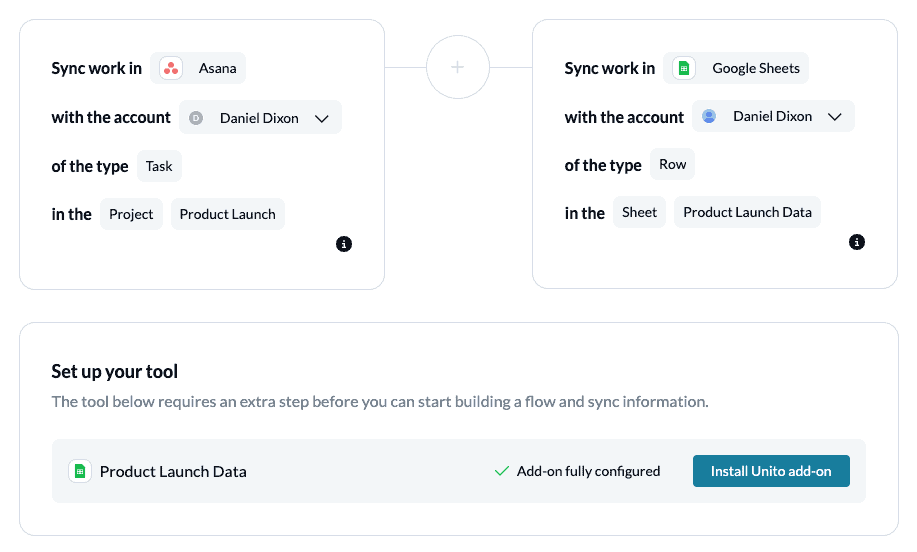The image size is (917, 552).
Task: Click the blue avatar beside Google Sheets account
Action: click(709, 116)
